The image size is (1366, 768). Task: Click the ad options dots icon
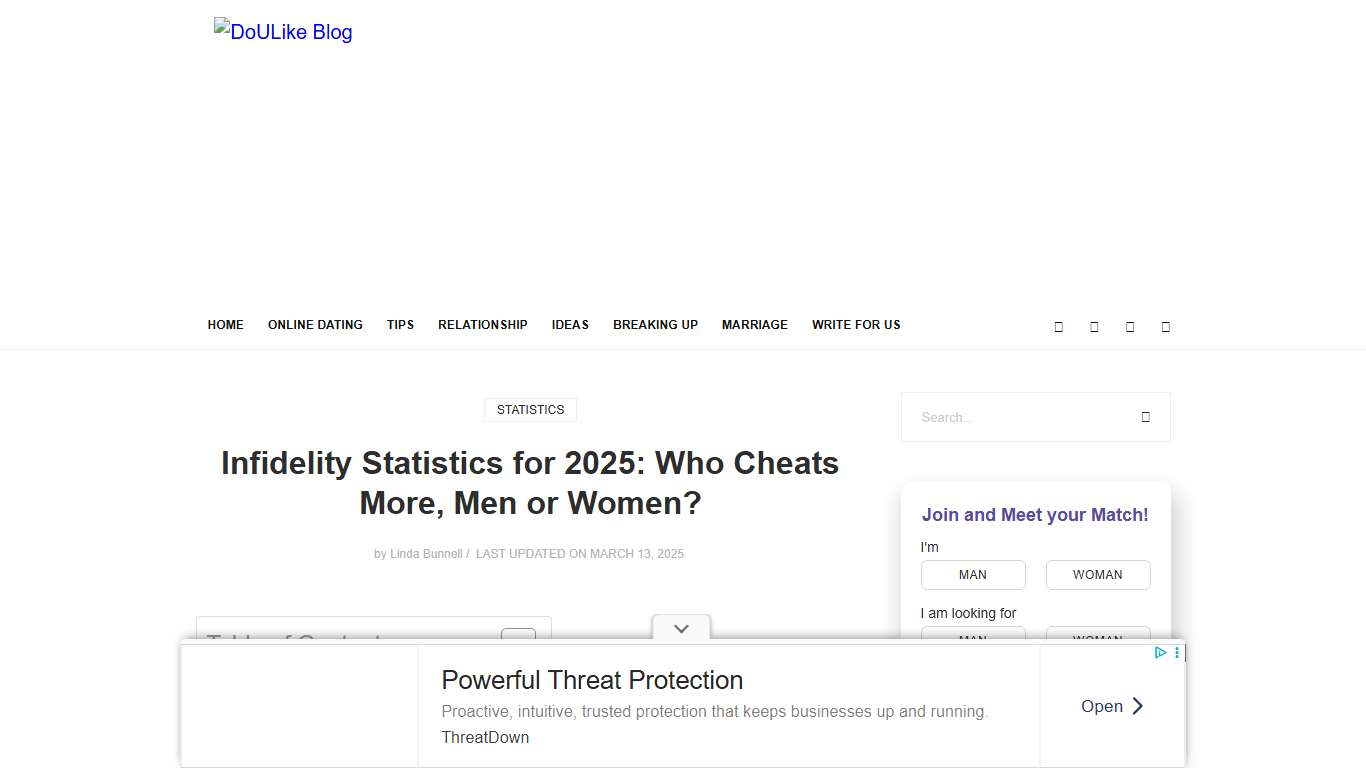(x=1177, y=653)
